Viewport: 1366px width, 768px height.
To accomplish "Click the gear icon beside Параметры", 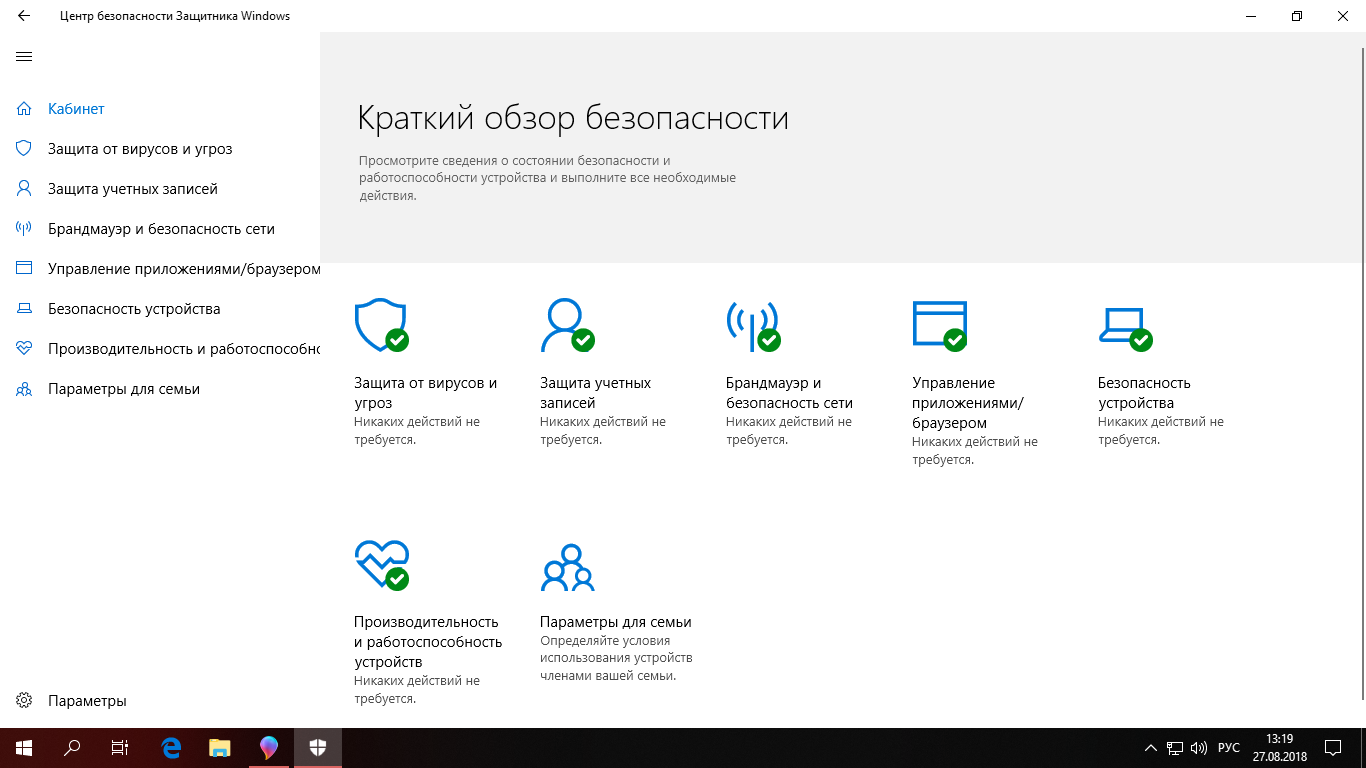I will 24,701.
